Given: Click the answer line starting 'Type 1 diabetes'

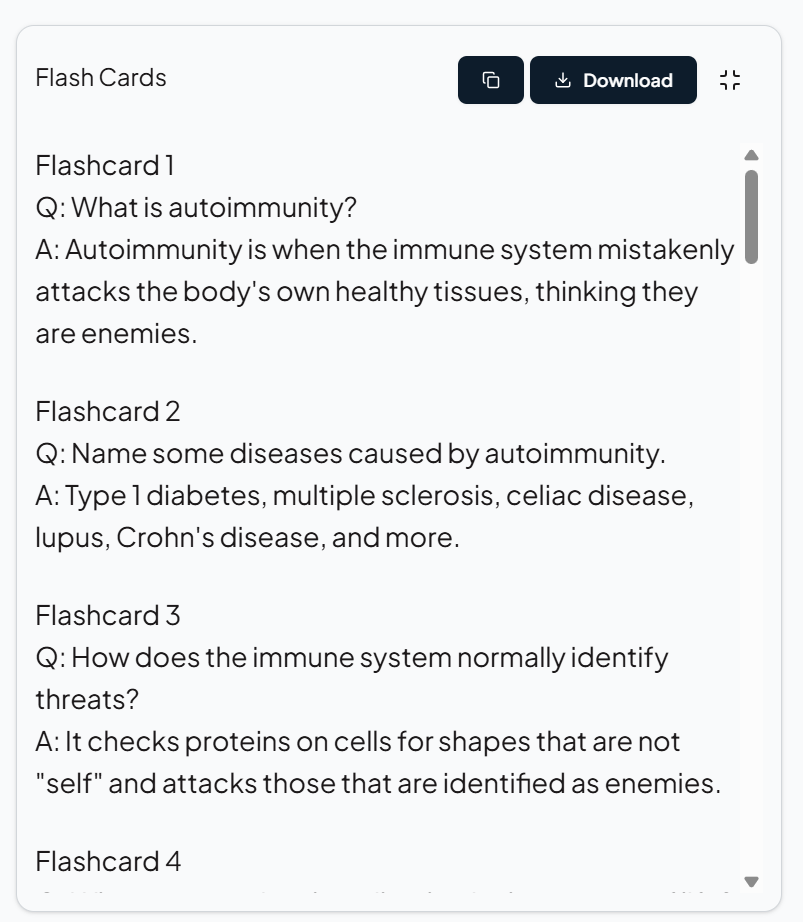Looking at the screenshot, I should coord(365,496).
